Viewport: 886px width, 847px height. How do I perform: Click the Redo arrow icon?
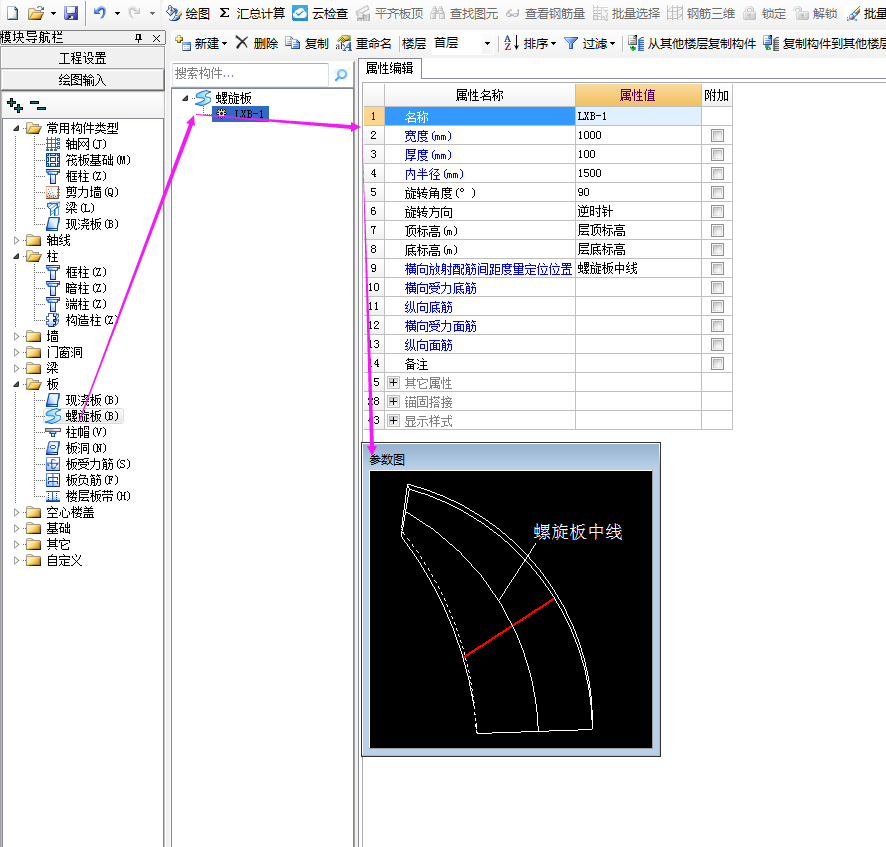click(x=134, y=12)
